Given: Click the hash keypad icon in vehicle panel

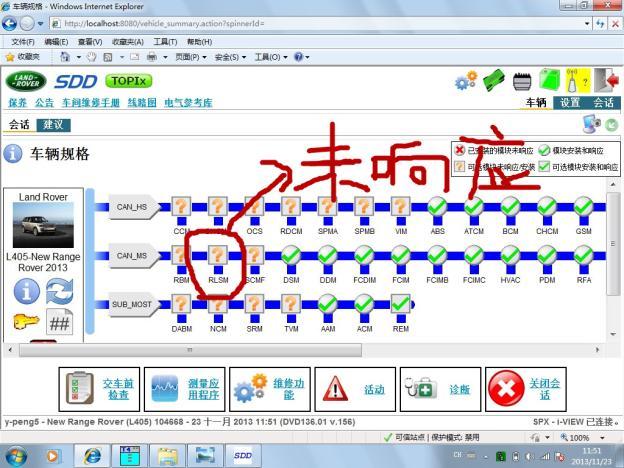Looking at the screenshot, I should click(60, 321).
